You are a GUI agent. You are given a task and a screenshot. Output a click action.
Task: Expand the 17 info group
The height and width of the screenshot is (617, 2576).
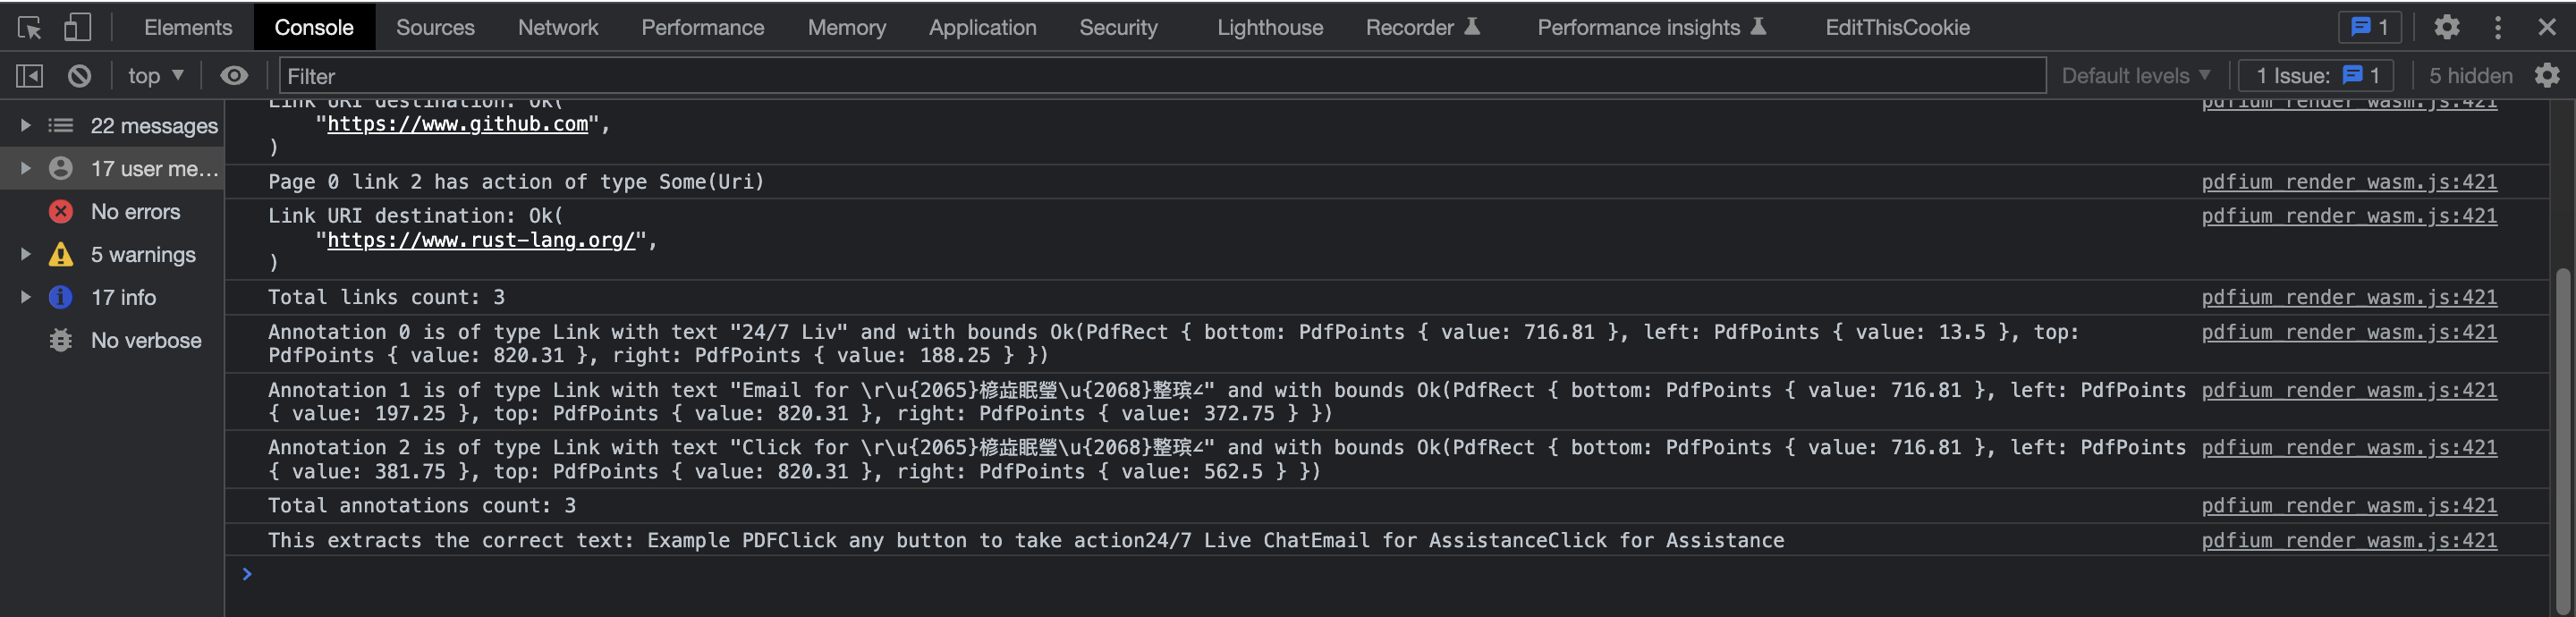click(x=25, y=298)
